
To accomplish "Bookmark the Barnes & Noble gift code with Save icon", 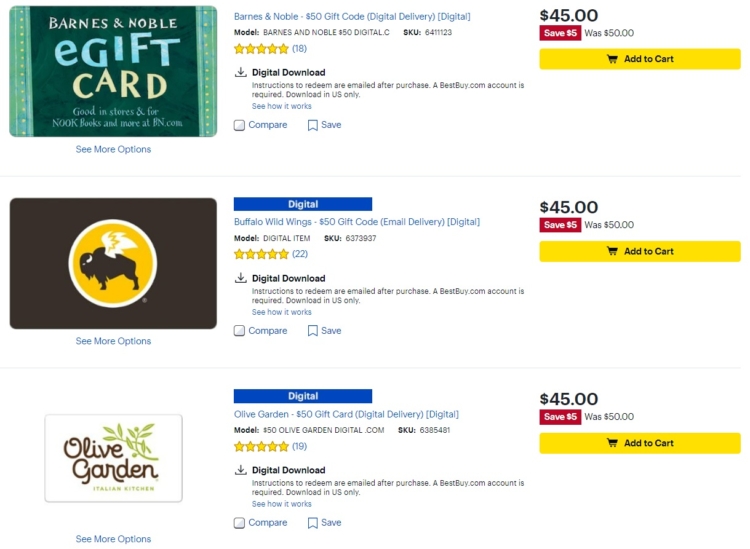I will [x=312, y=125].
